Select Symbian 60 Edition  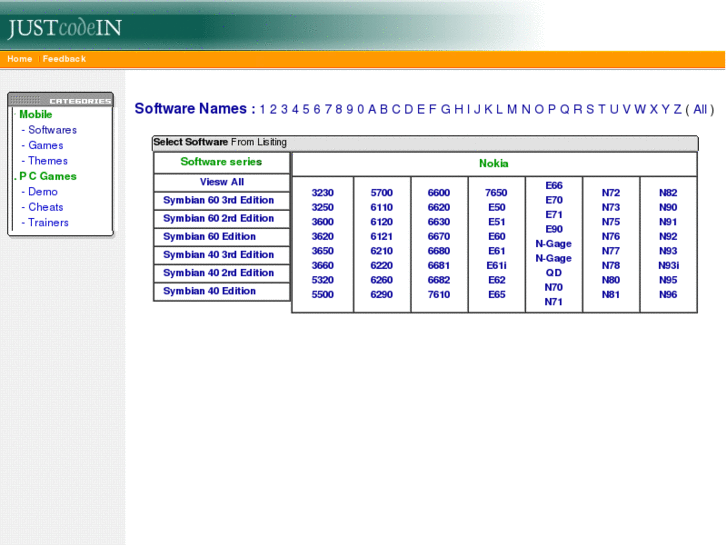209,237
